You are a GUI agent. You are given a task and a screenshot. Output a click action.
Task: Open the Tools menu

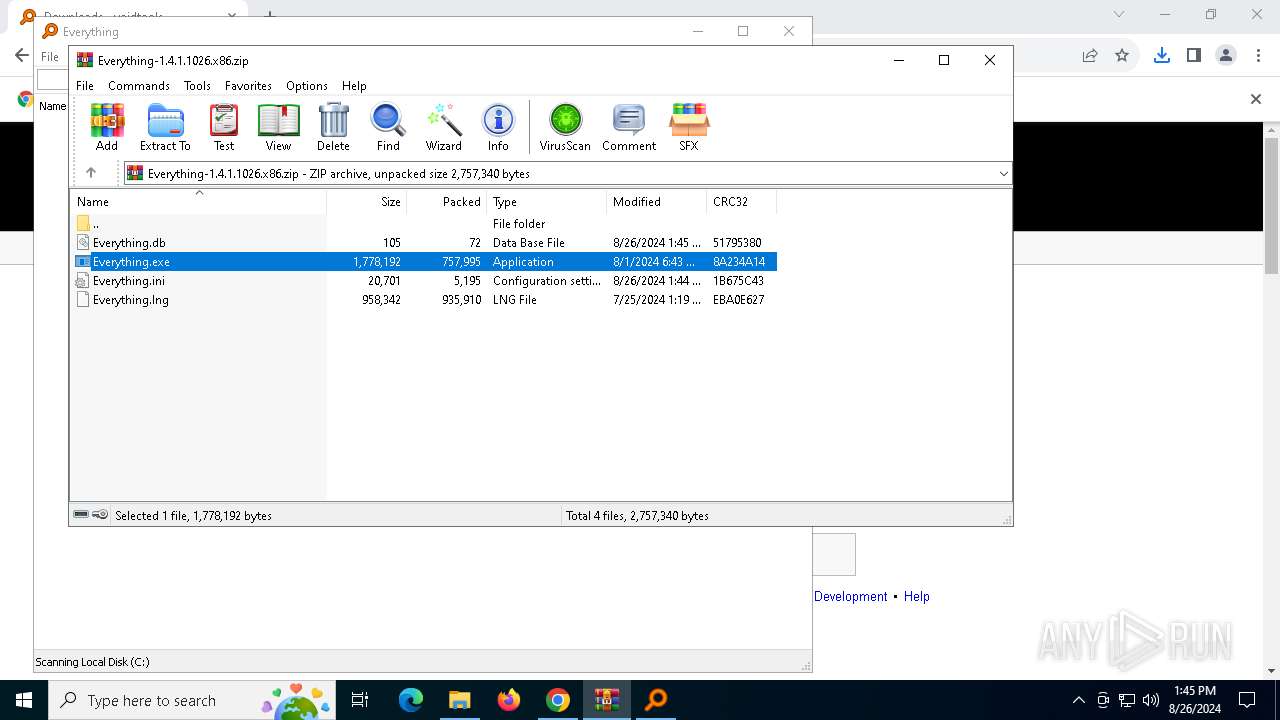[x=197, y=86]
